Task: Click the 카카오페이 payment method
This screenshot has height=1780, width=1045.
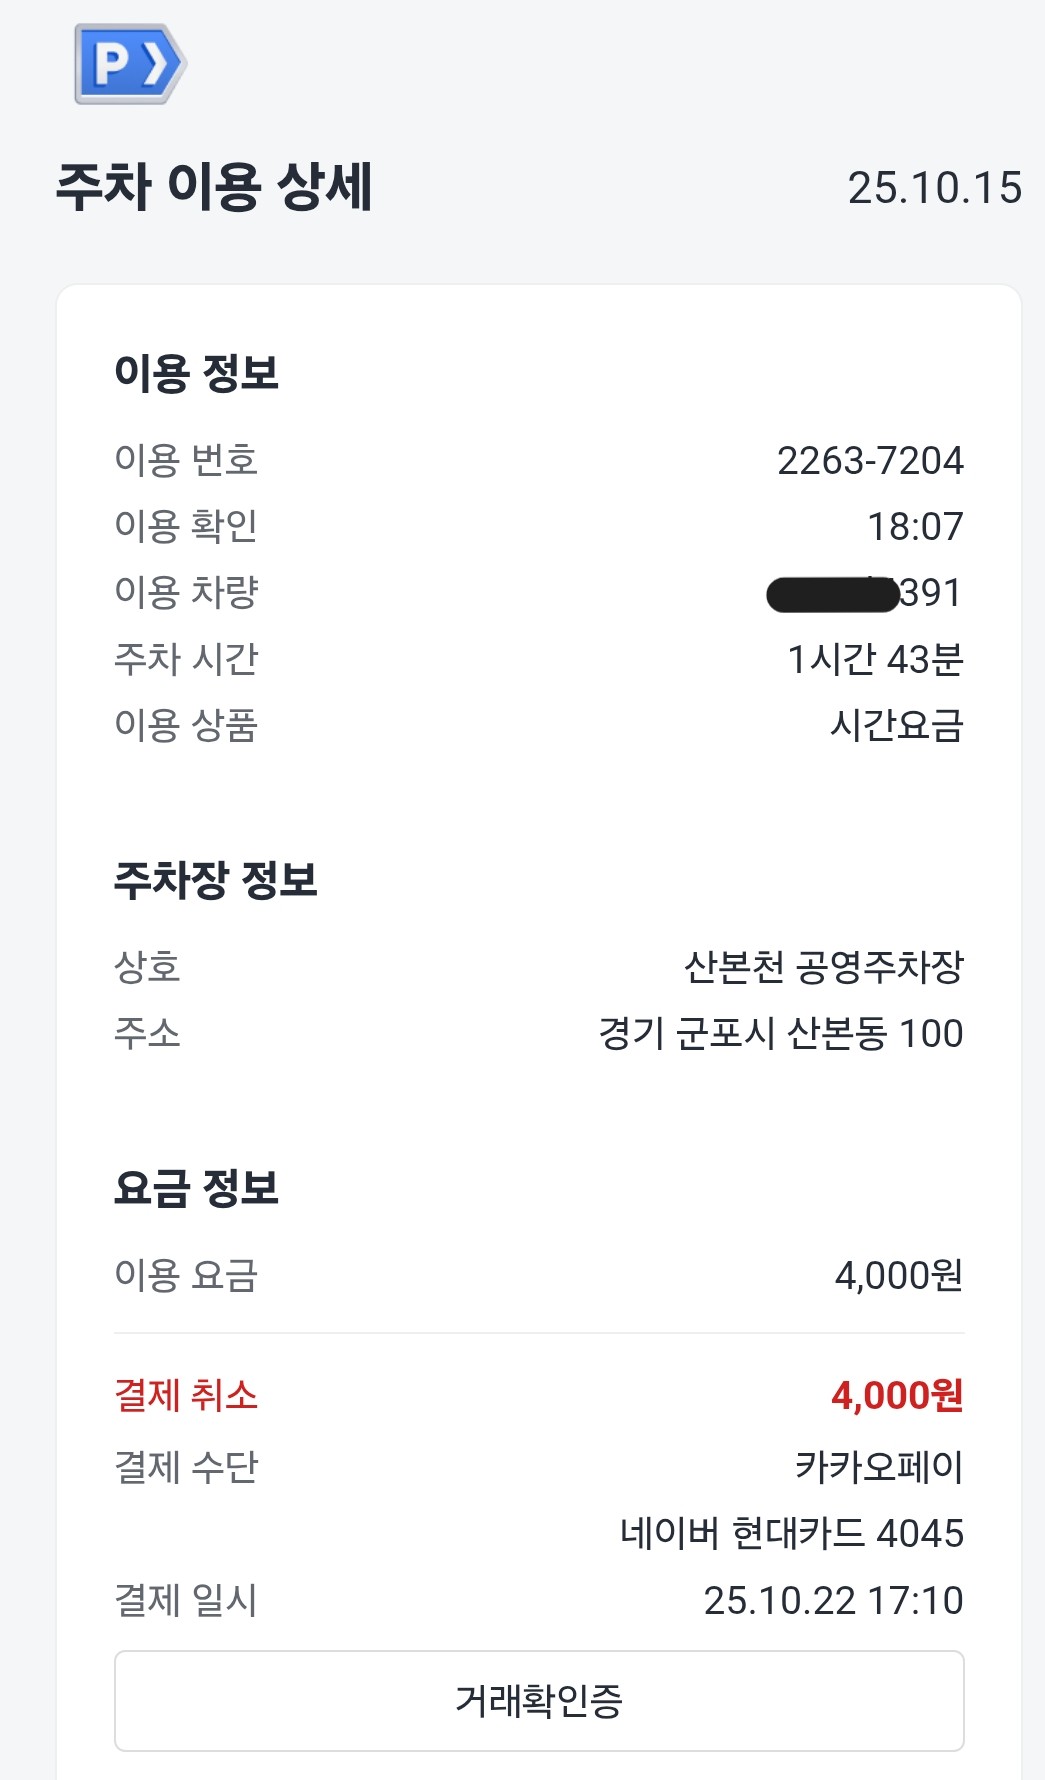Action: tap(879, 1467)
